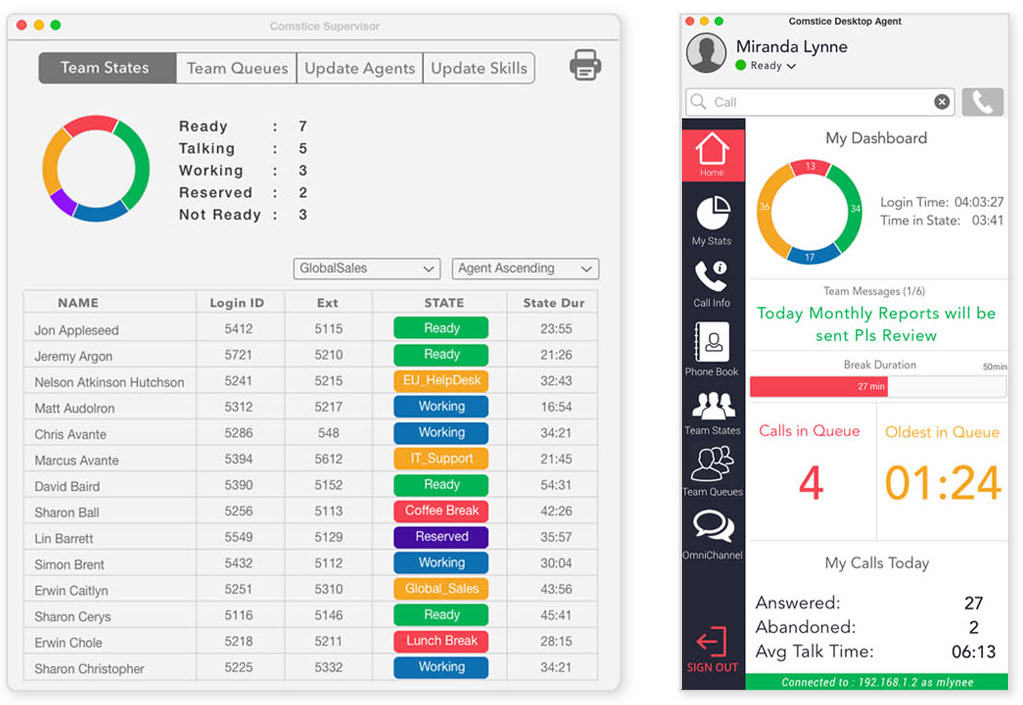The image size is (1023, 705).
Task: Click Simon Brent's Working state badge
Action: [441, 563]
